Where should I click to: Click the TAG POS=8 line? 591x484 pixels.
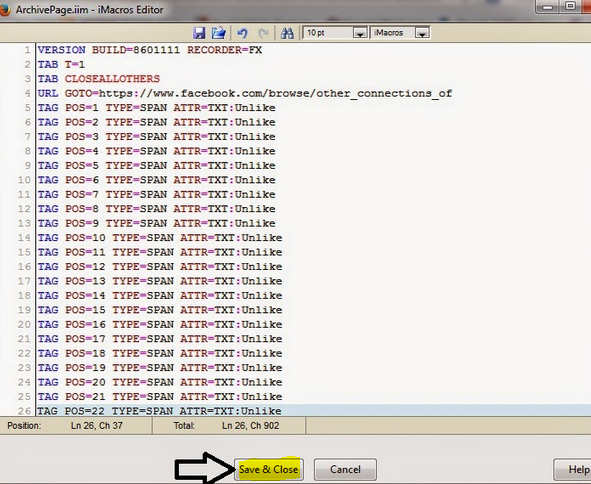(x=156, y=209)
